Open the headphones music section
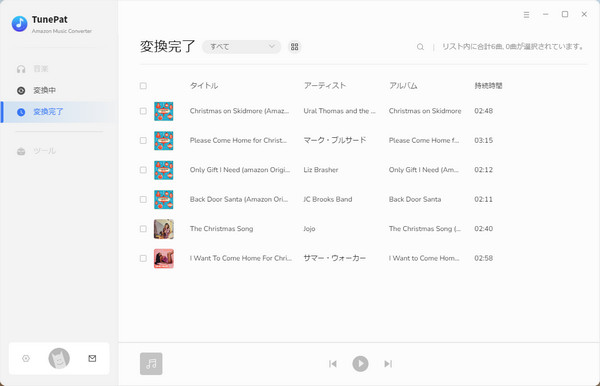 pos(32,69)
